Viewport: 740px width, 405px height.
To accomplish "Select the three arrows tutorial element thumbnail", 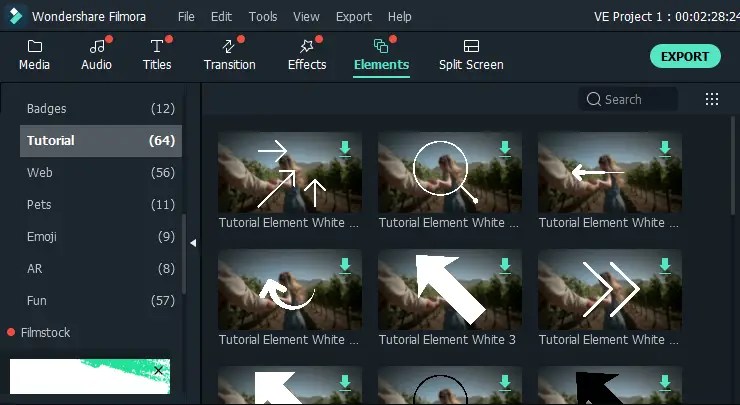I will (290, 172).
